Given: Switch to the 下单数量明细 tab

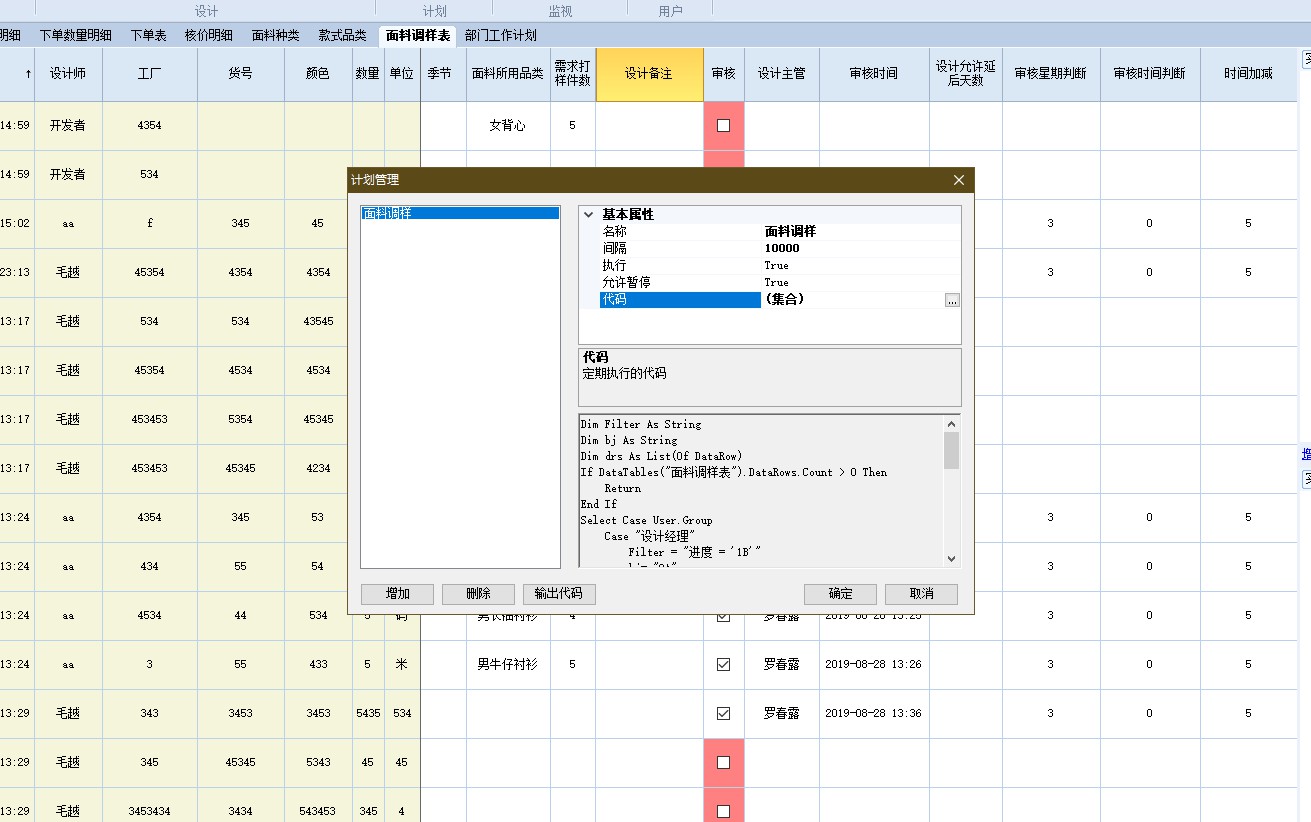Looking at the screenshot, I should (x=75, y=35).
